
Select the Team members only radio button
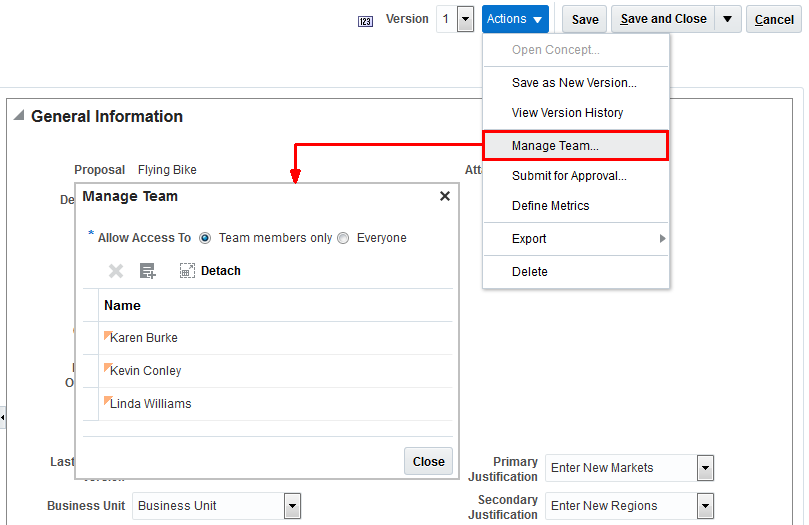pyautogui.click(x=205, y=238)
